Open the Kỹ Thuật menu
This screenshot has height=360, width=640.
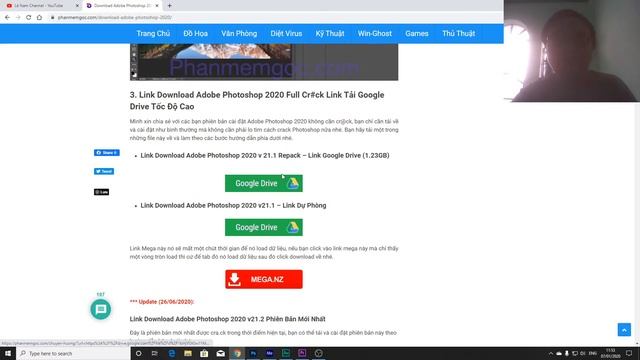coord(330,33)
